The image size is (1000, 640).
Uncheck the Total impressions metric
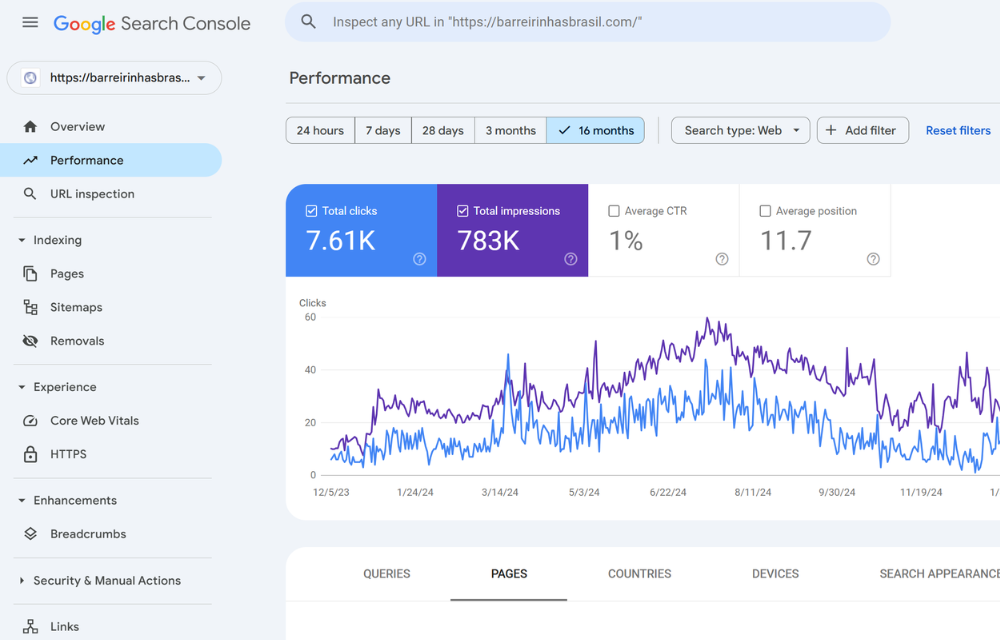click(462, 211)
